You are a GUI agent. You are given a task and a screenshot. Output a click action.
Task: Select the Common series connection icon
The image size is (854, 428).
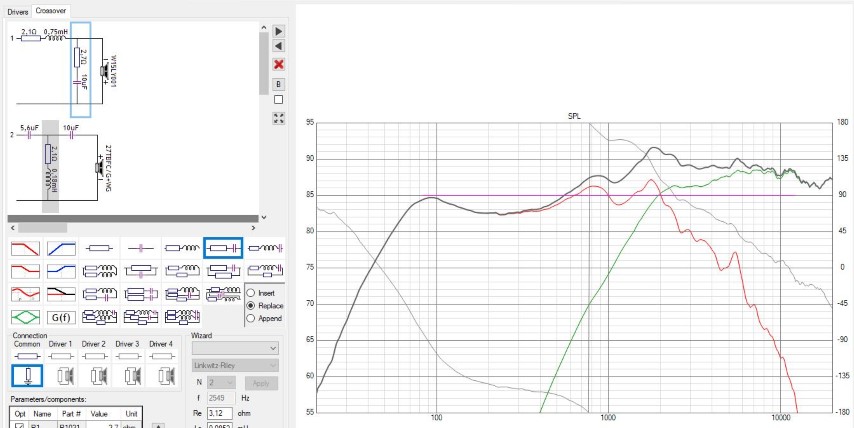27,356
